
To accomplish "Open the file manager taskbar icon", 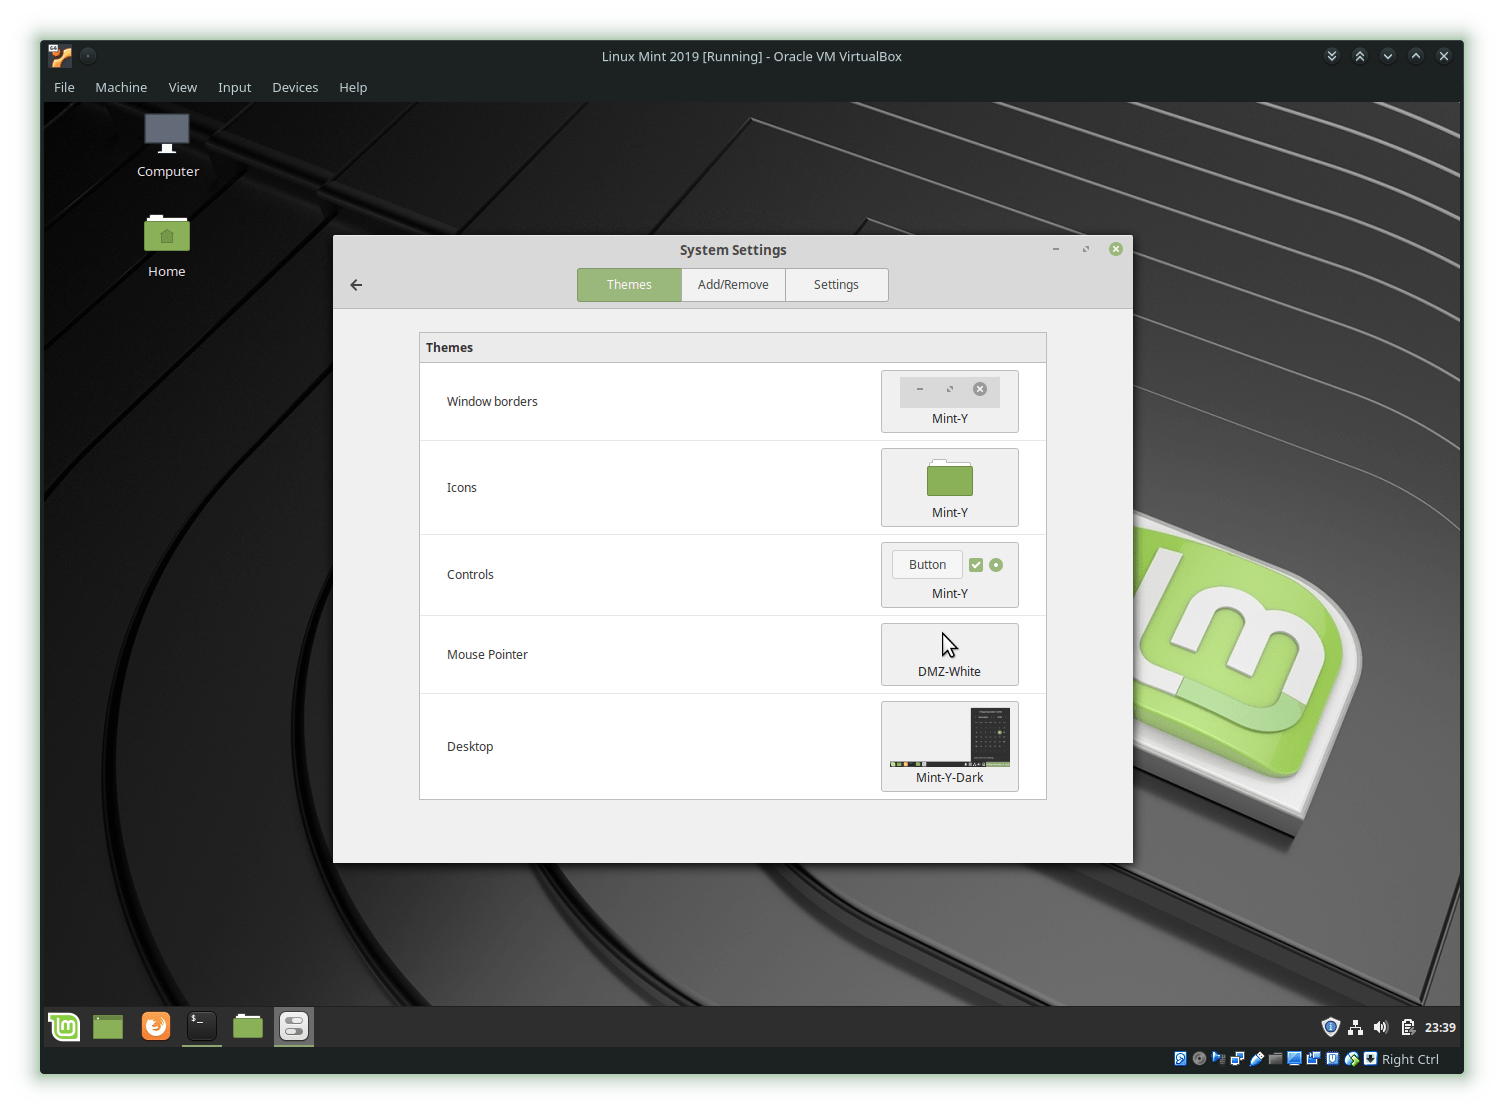I will pos(247,1026).
